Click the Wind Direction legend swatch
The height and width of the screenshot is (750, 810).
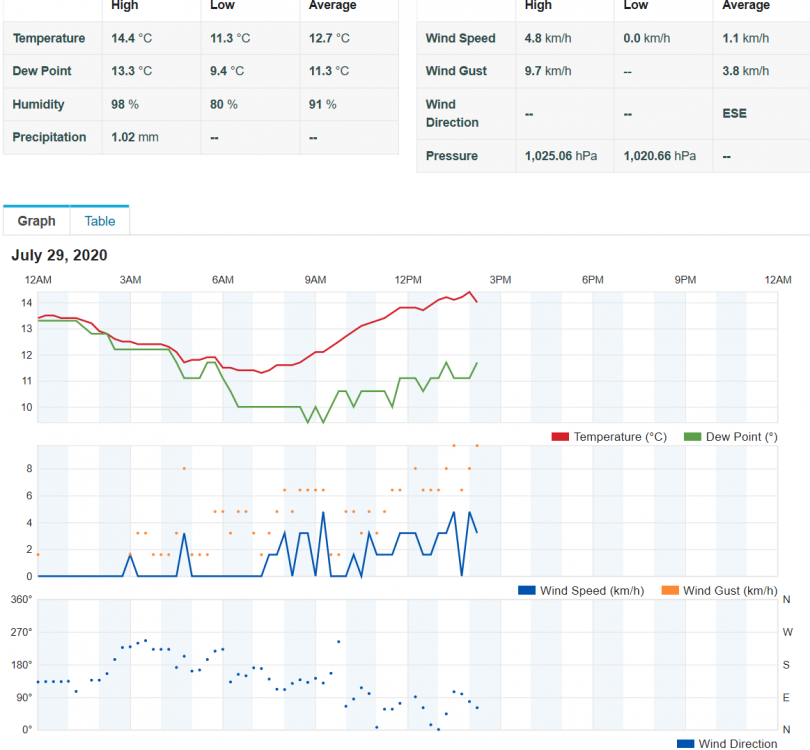pos(686,743)
